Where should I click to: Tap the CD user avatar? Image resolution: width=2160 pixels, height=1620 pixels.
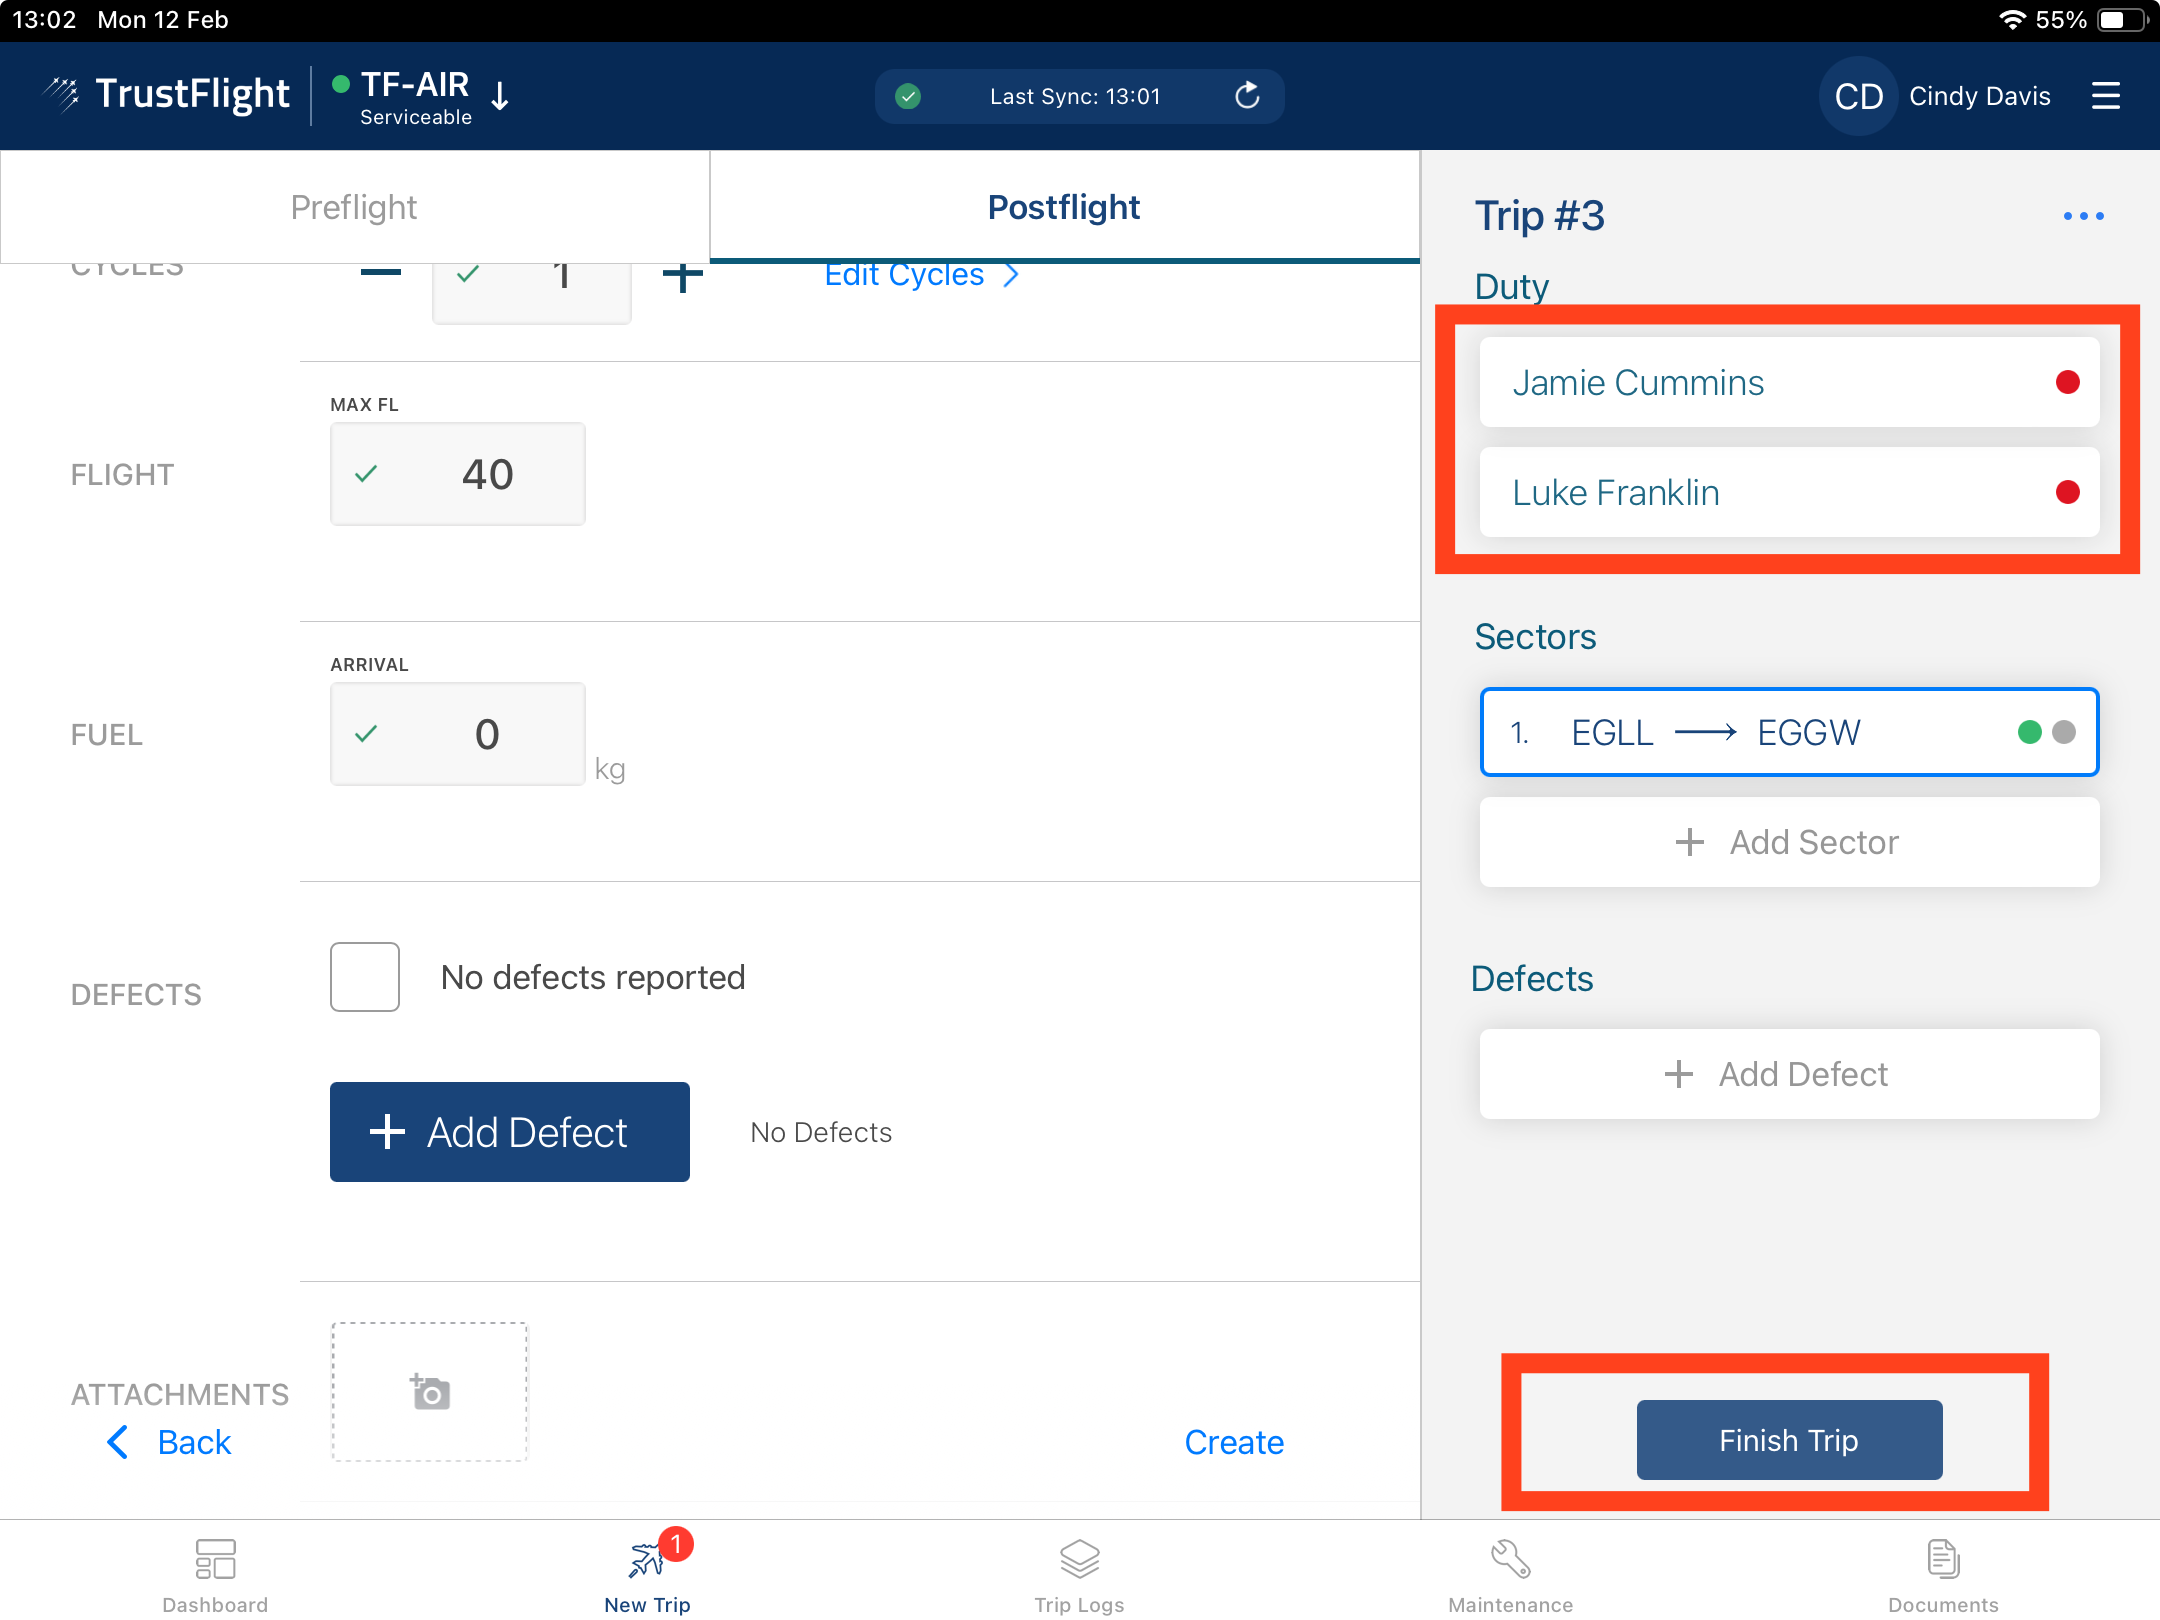[x=1858, y=96]
